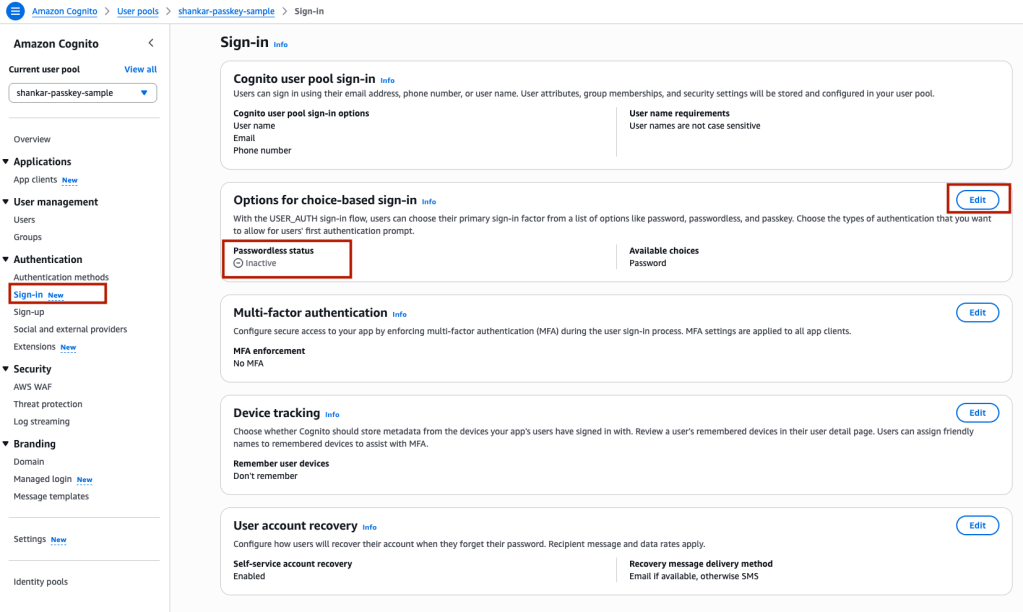Go to Authentication methods page
The width and height of the screenshot is (1023, 612).
pyautogui.click(x=61, y=277)
